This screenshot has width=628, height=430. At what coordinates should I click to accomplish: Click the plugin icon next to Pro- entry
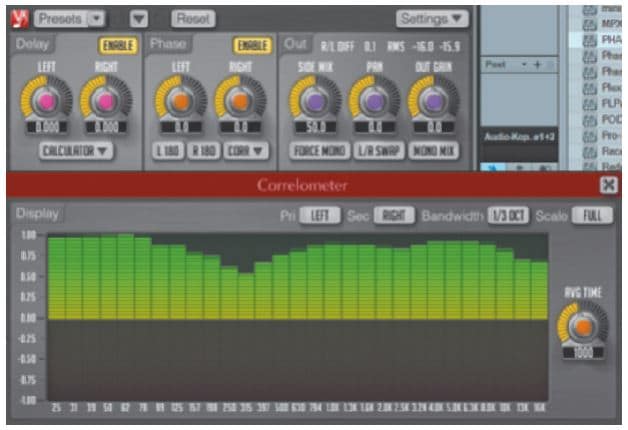[589, 136]
